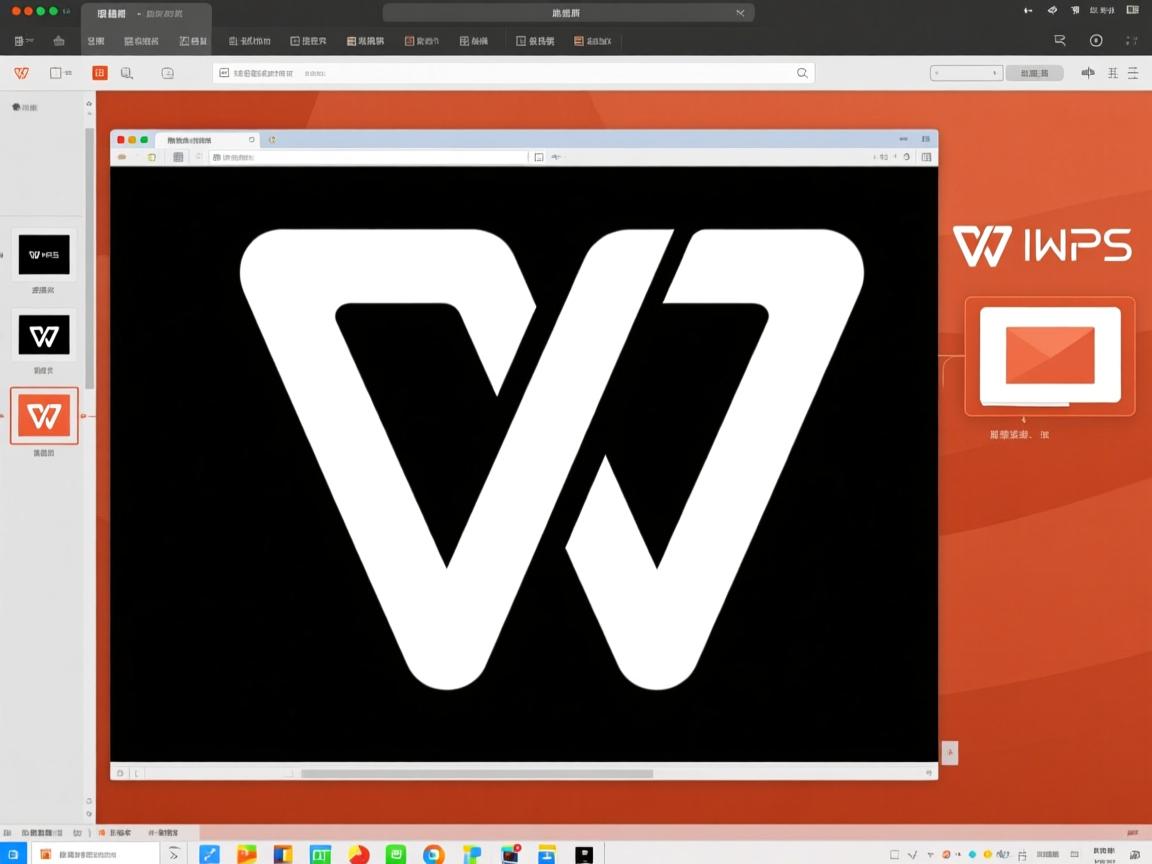This screenshot has height=864, width=1152.
Task: Click the magnifier icon in search bar
Action: 802,73
